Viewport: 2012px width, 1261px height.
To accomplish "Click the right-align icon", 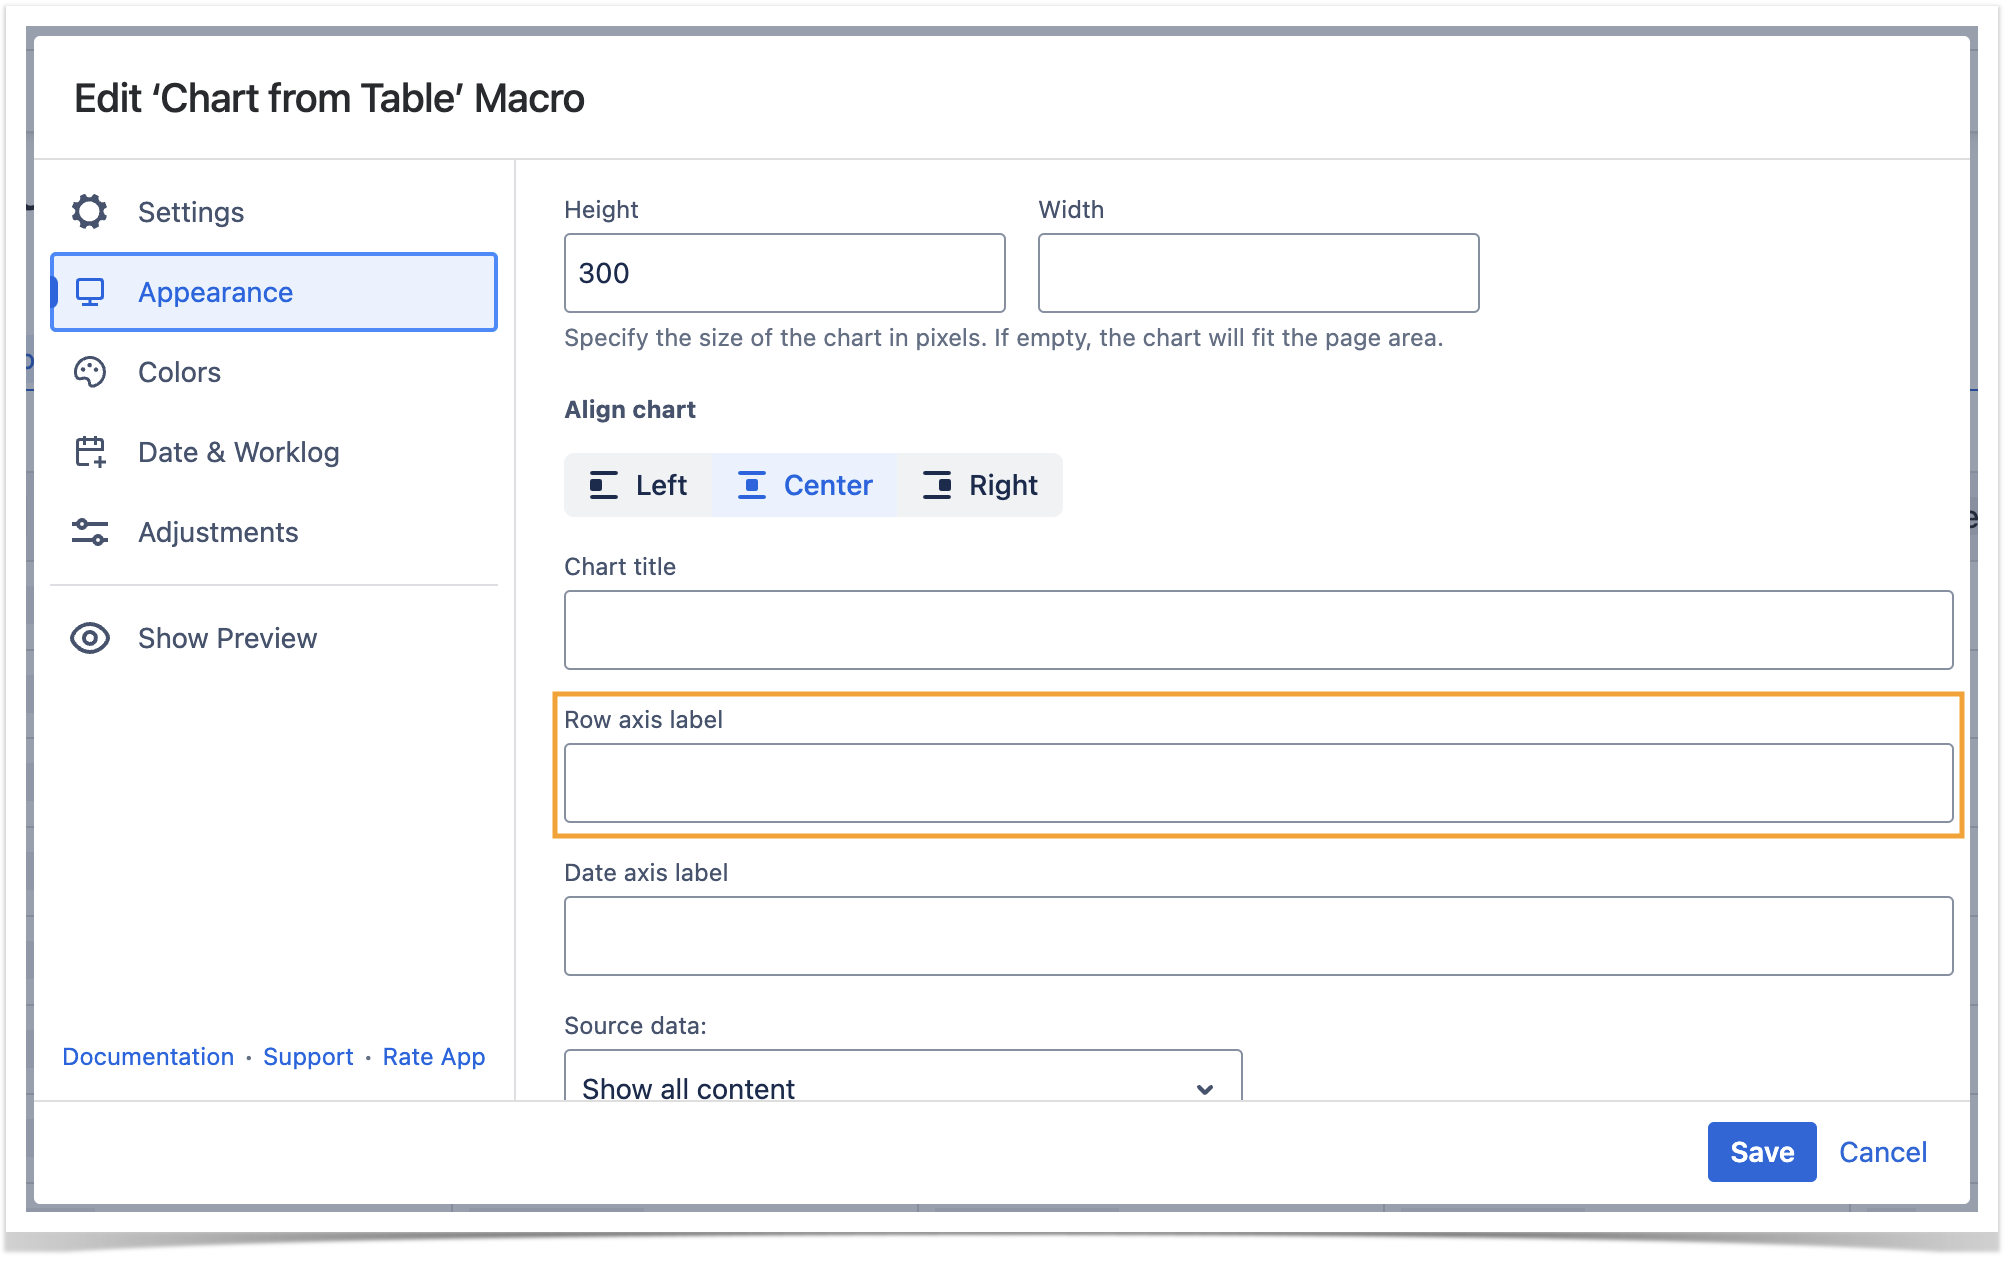I will pos(937,485).
